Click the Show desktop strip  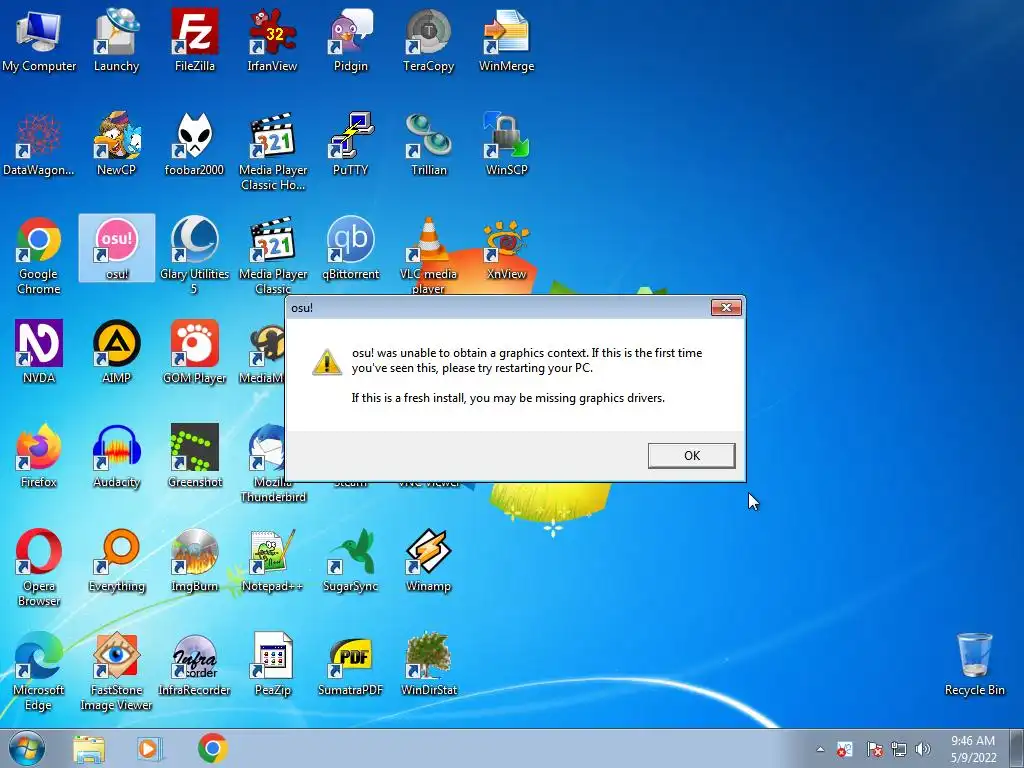tap(1017, 749)
